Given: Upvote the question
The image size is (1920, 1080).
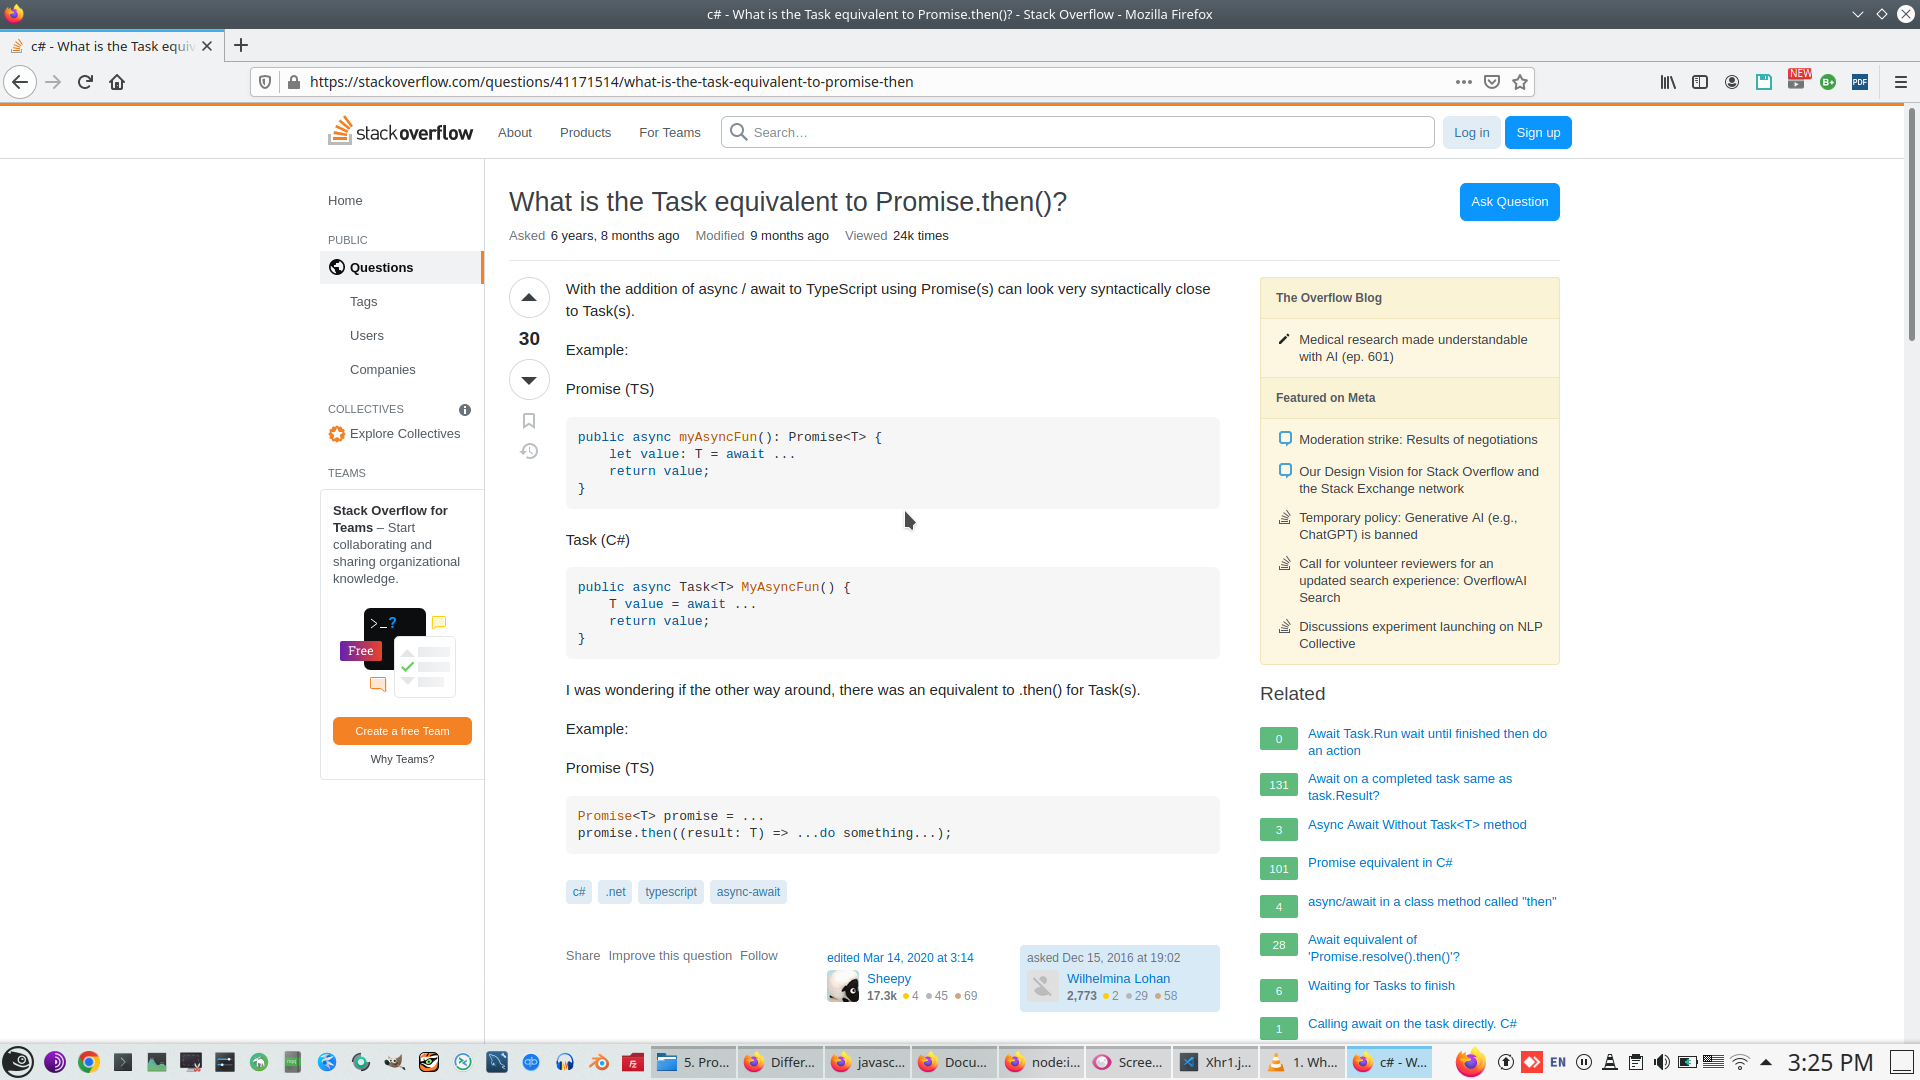Looking at the screenshot, I should pyautogui.click(x=529, y=297).
